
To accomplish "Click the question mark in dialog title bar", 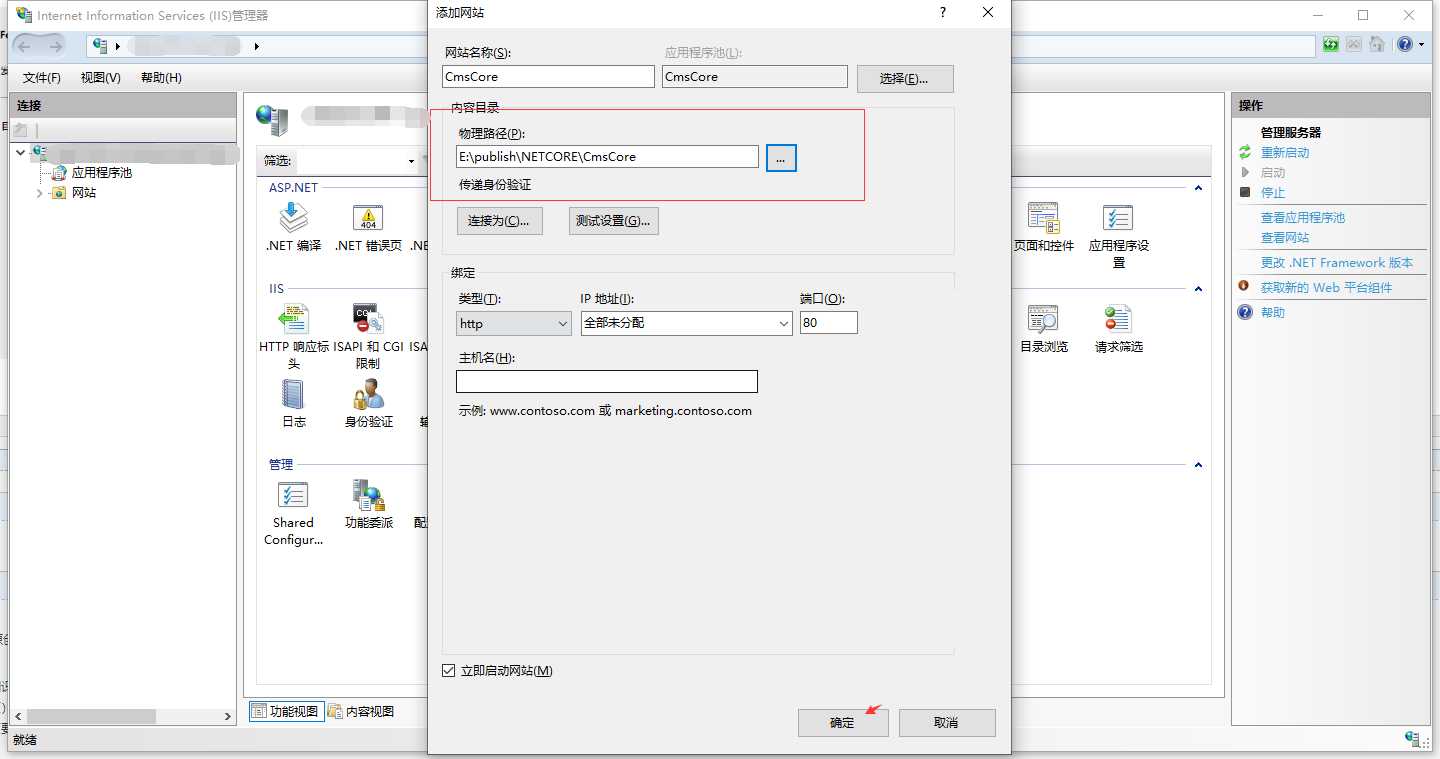I will 942,12.
